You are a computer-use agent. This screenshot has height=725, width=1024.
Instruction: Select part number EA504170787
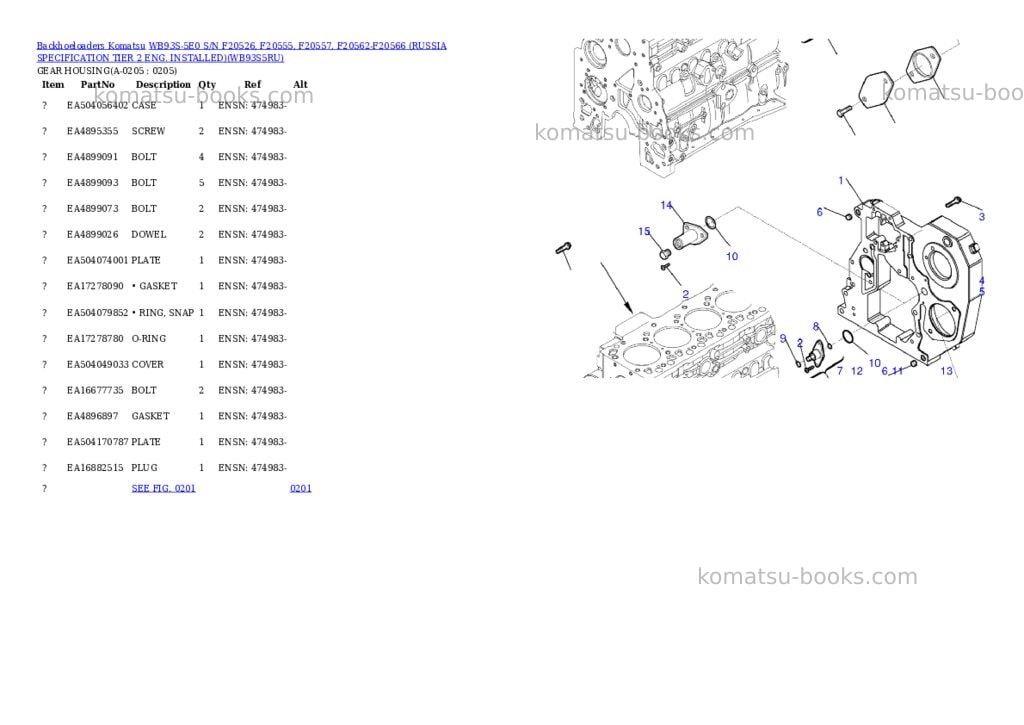(x=97, y=442)
